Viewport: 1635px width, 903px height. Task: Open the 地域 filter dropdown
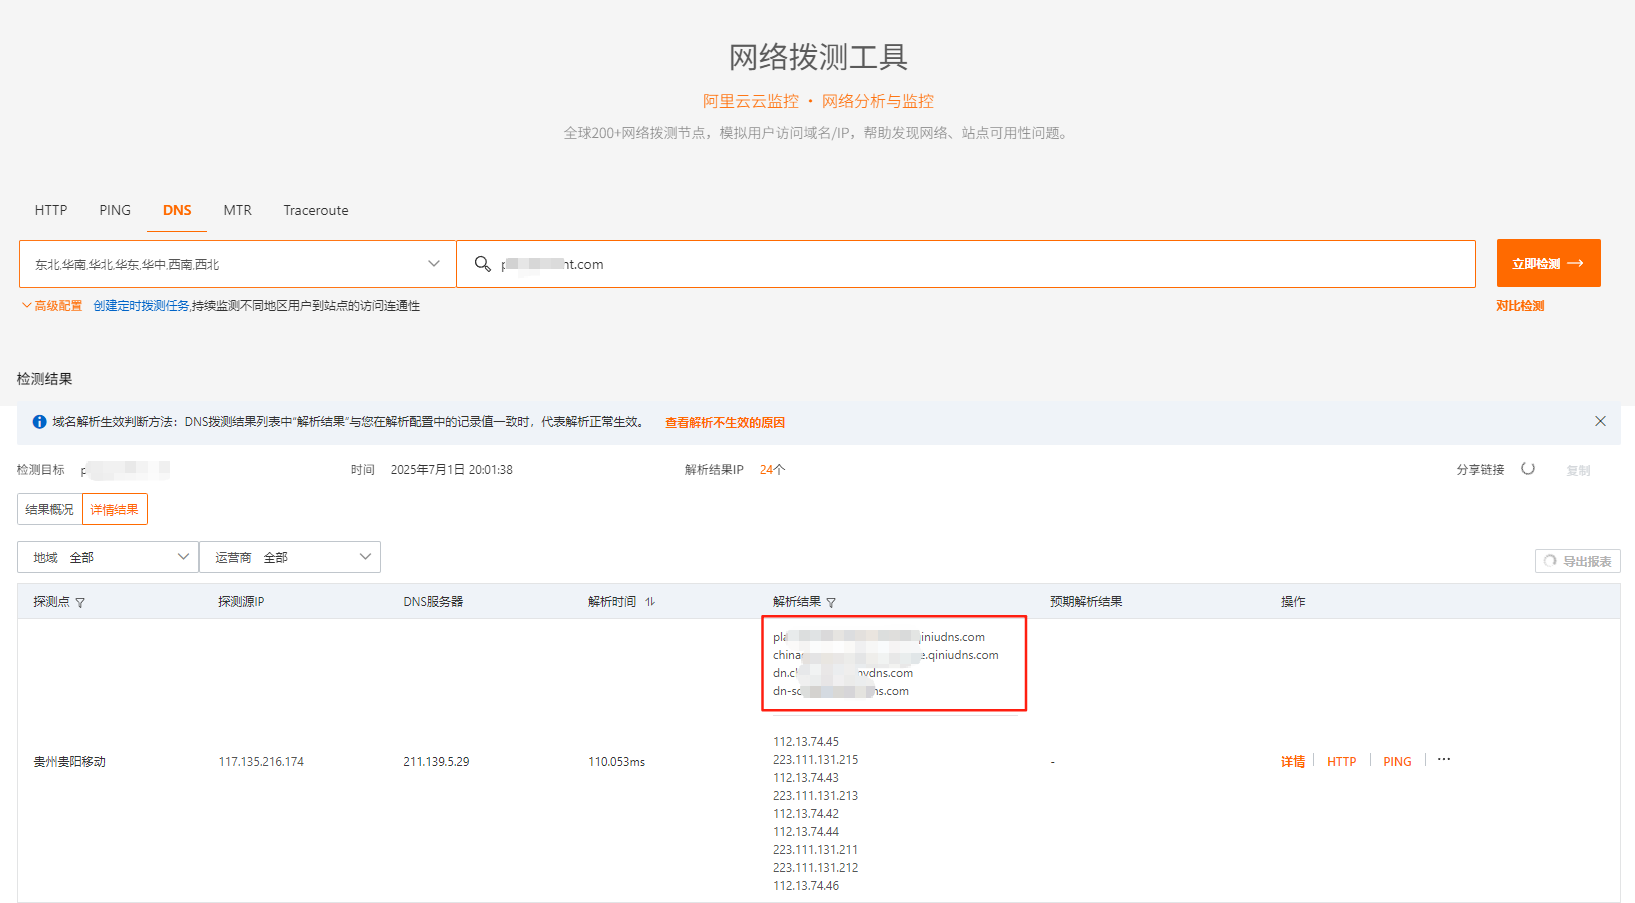click(x=108, y=557)
